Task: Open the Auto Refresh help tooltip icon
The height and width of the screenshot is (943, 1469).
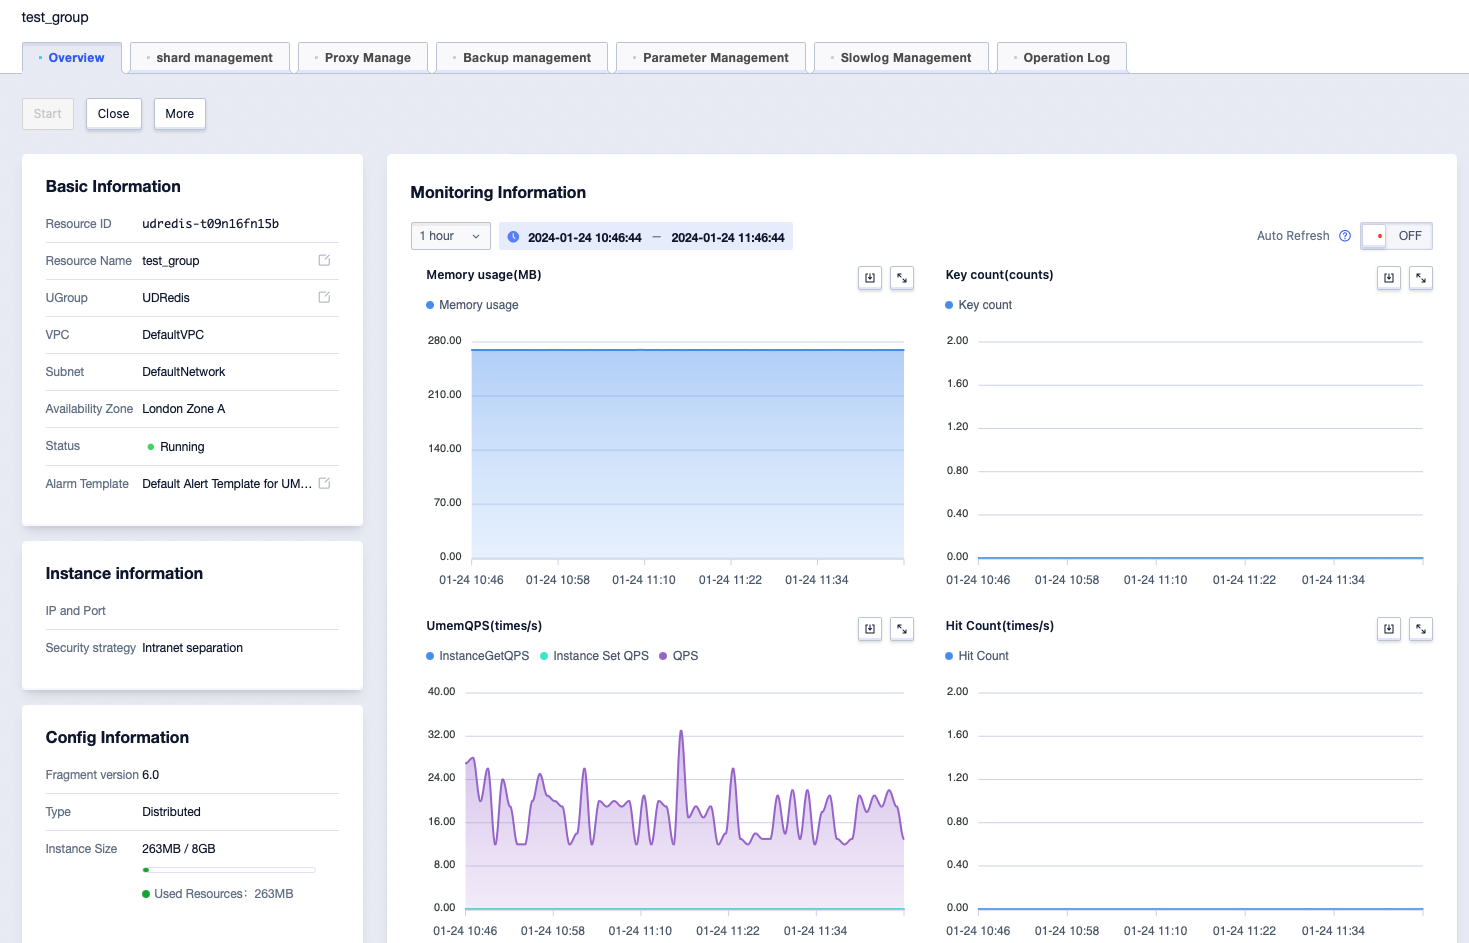Action: click(1345, 236)
